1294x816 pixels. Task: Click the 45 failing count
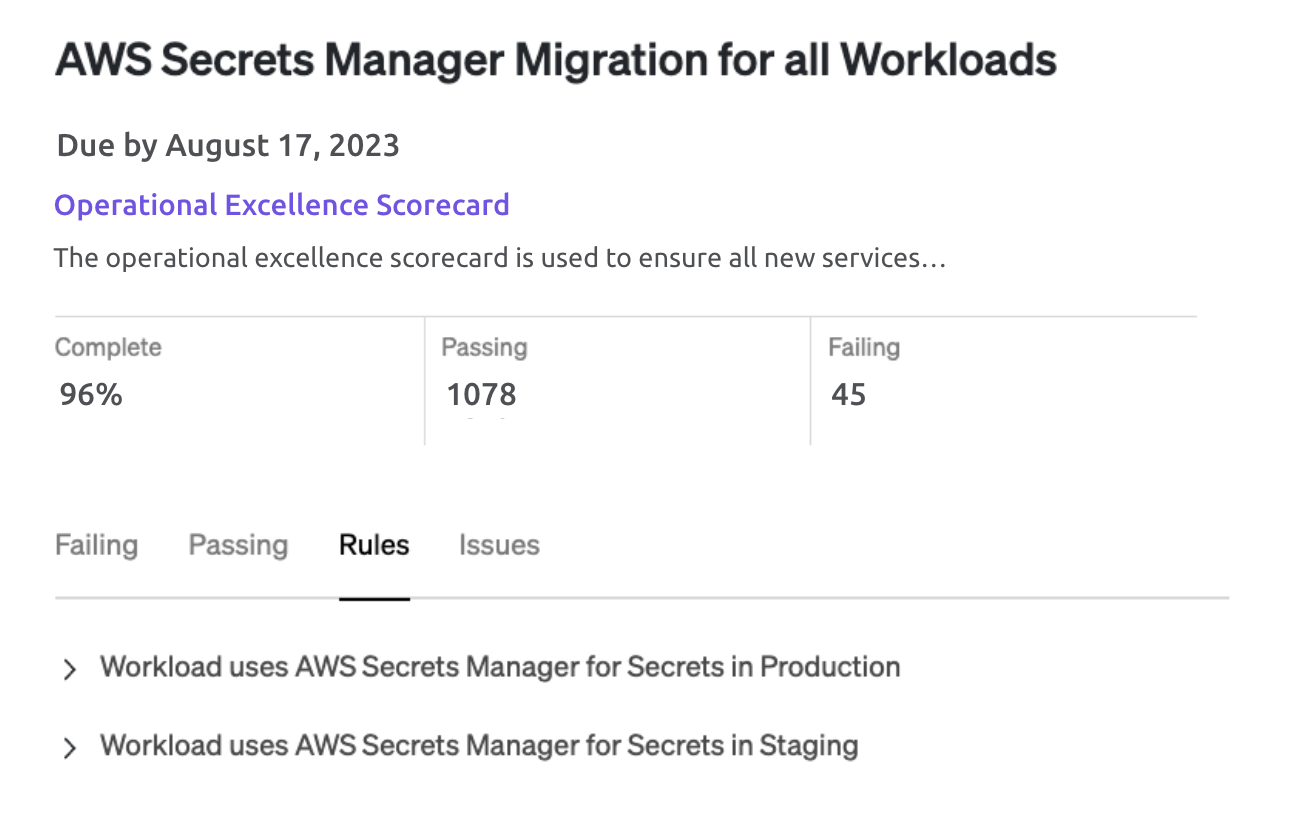(x=848, y=395)
